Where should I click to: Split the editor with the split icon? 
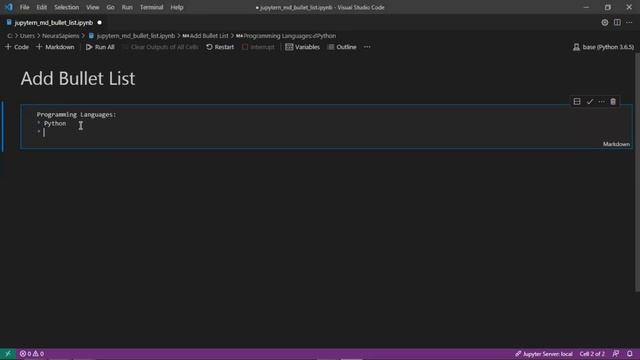tap(617, 23)
